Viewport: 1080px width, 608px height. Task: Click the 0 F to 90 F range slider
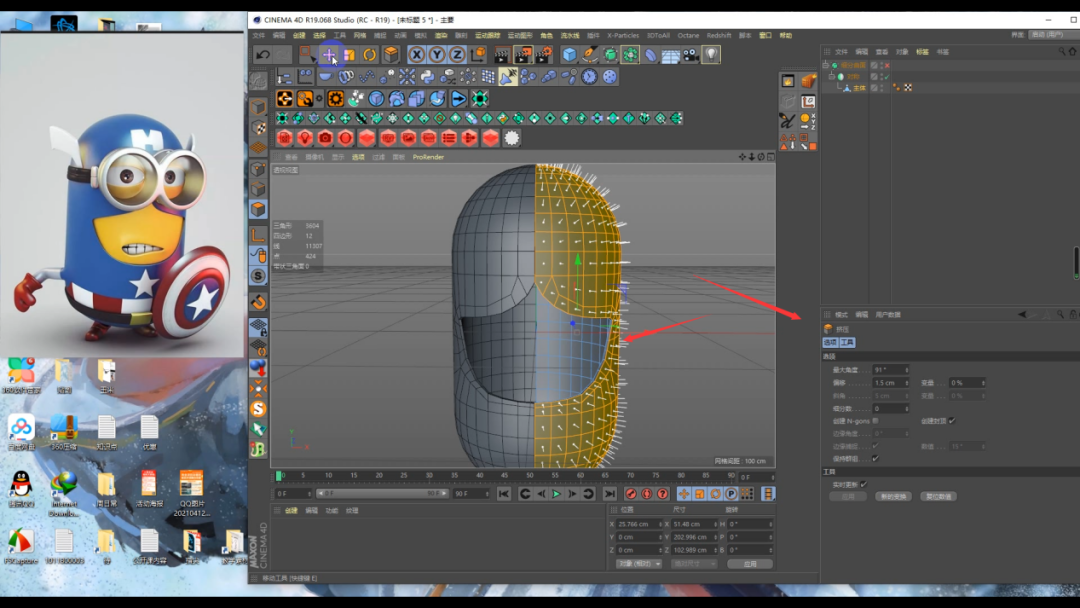(382, 494)
